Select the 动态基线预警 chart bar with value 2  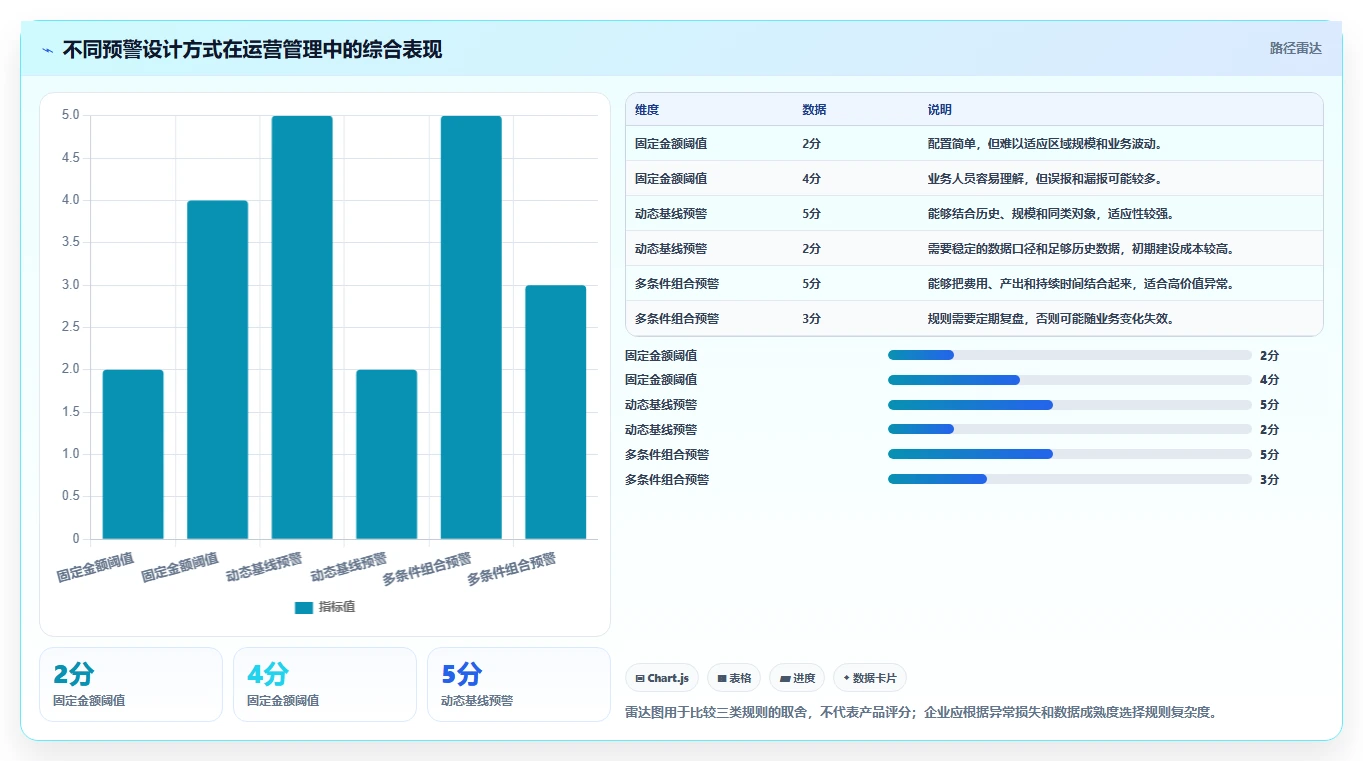[x=386, y=455]
